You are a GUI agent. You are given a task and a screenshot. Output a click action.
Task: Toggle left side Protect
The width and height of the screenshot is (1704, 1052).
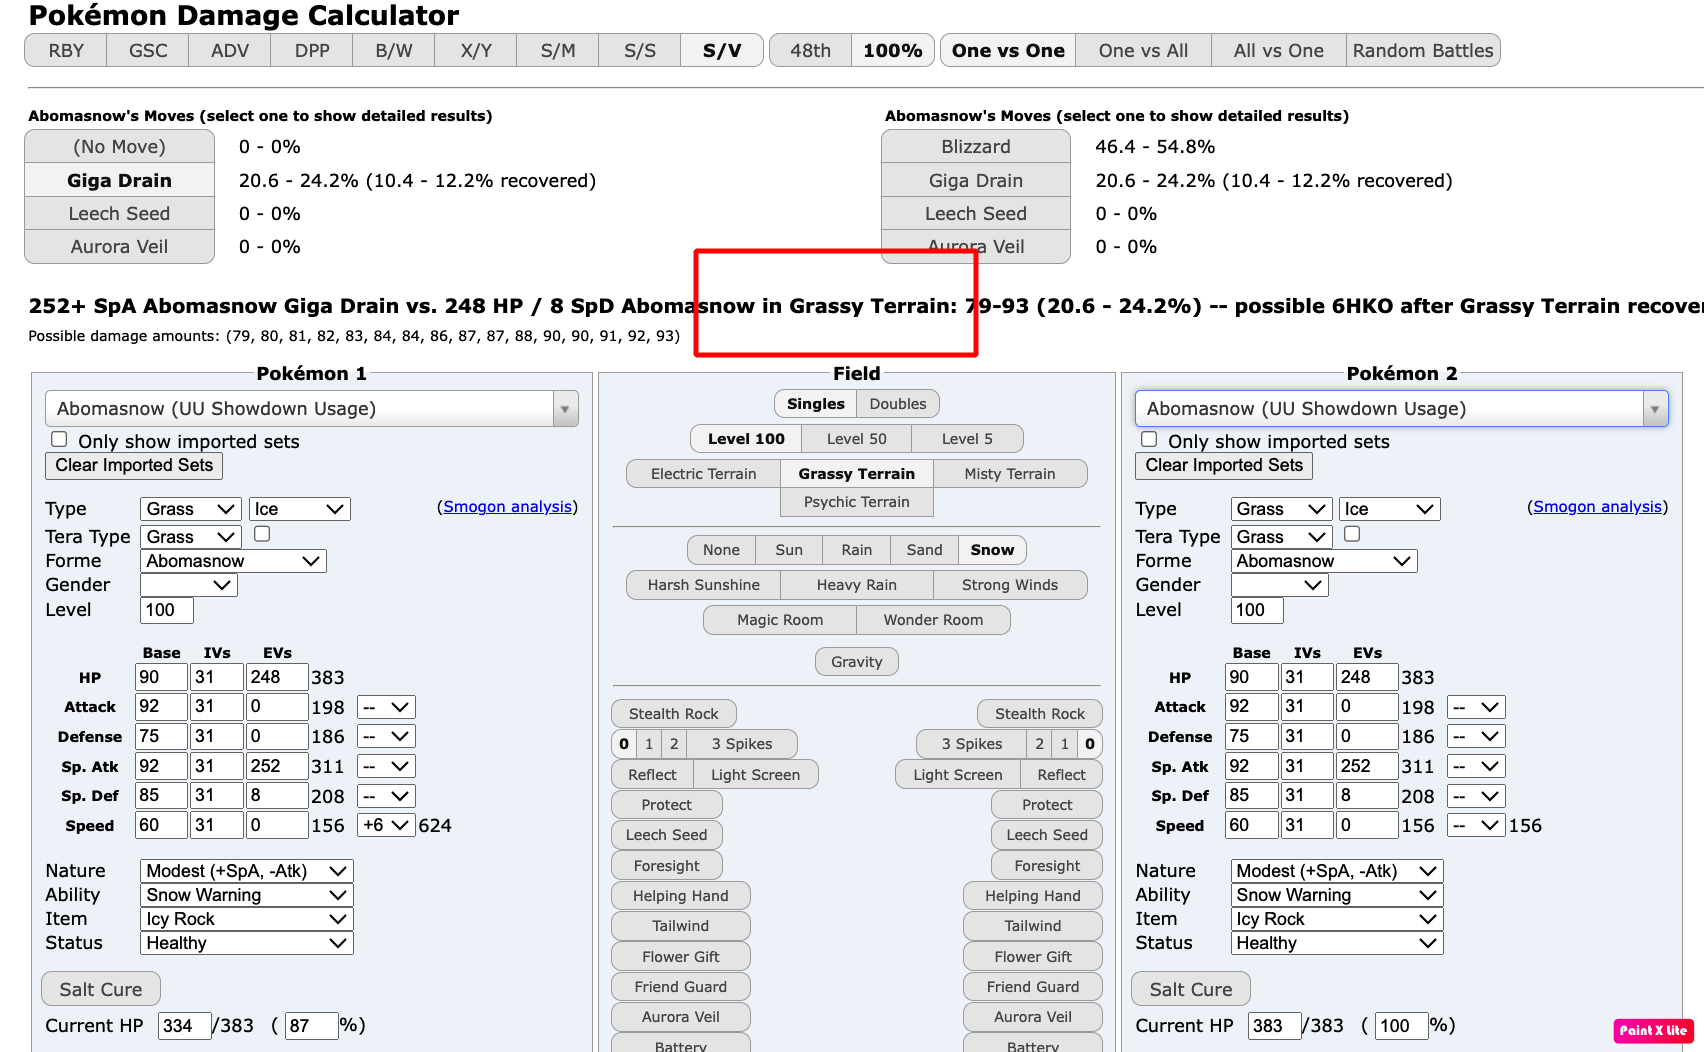point(666,804)
